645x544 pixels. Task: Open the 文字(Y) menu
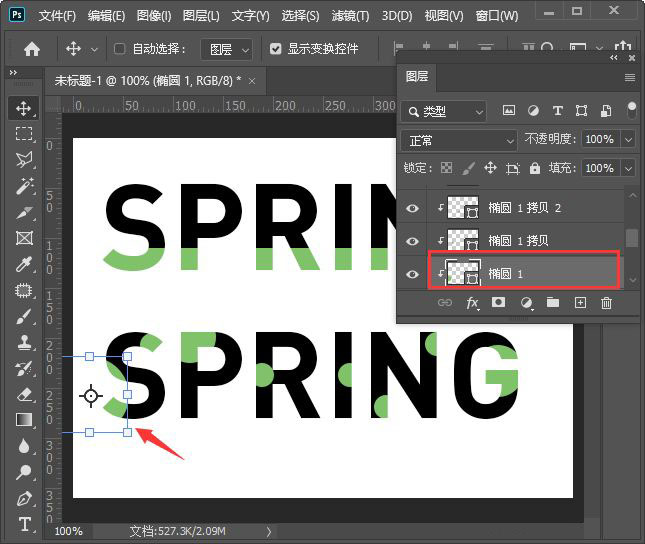tap(250, 16)
